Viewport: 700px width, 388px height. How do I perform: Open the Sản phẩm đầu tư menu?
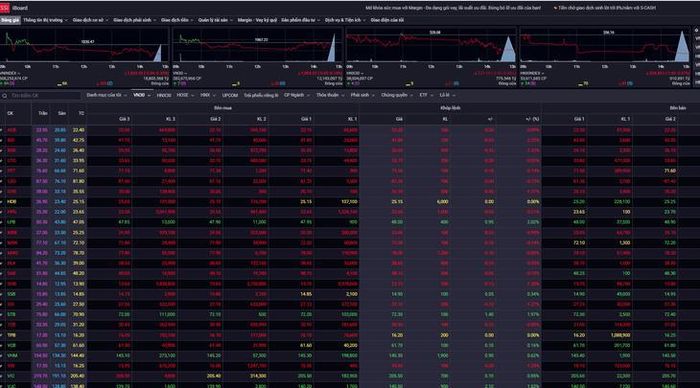pyautogui.click(x=300, y=20)
